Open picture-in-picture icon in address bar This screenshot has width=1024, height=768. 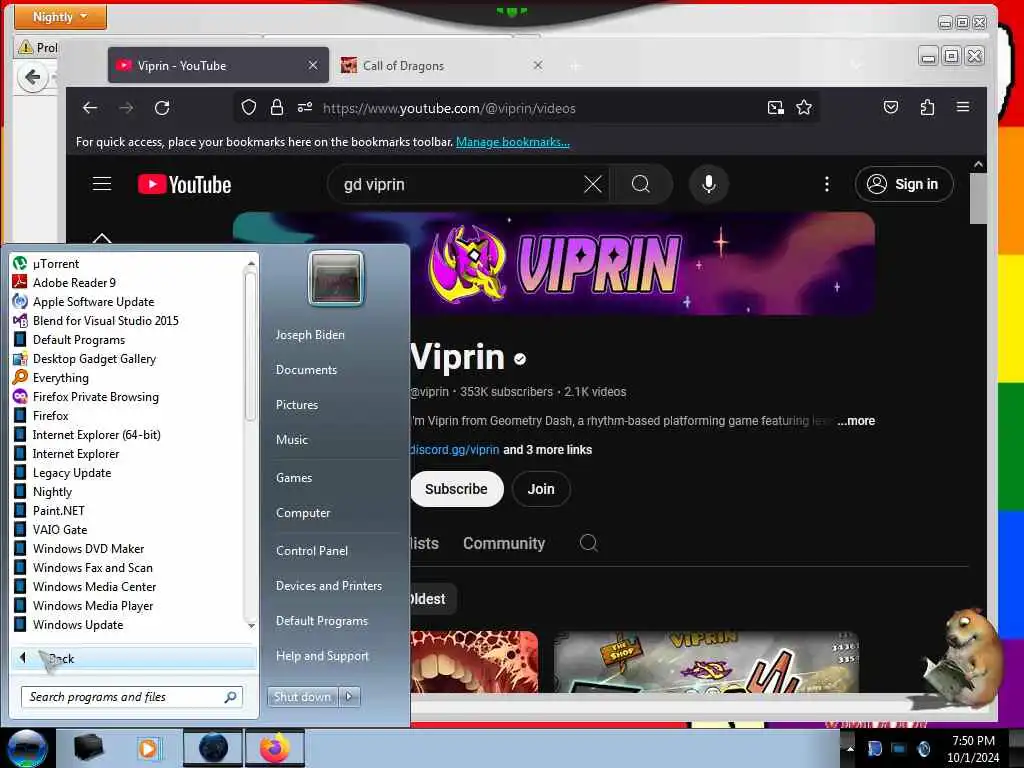coord(775,108)
